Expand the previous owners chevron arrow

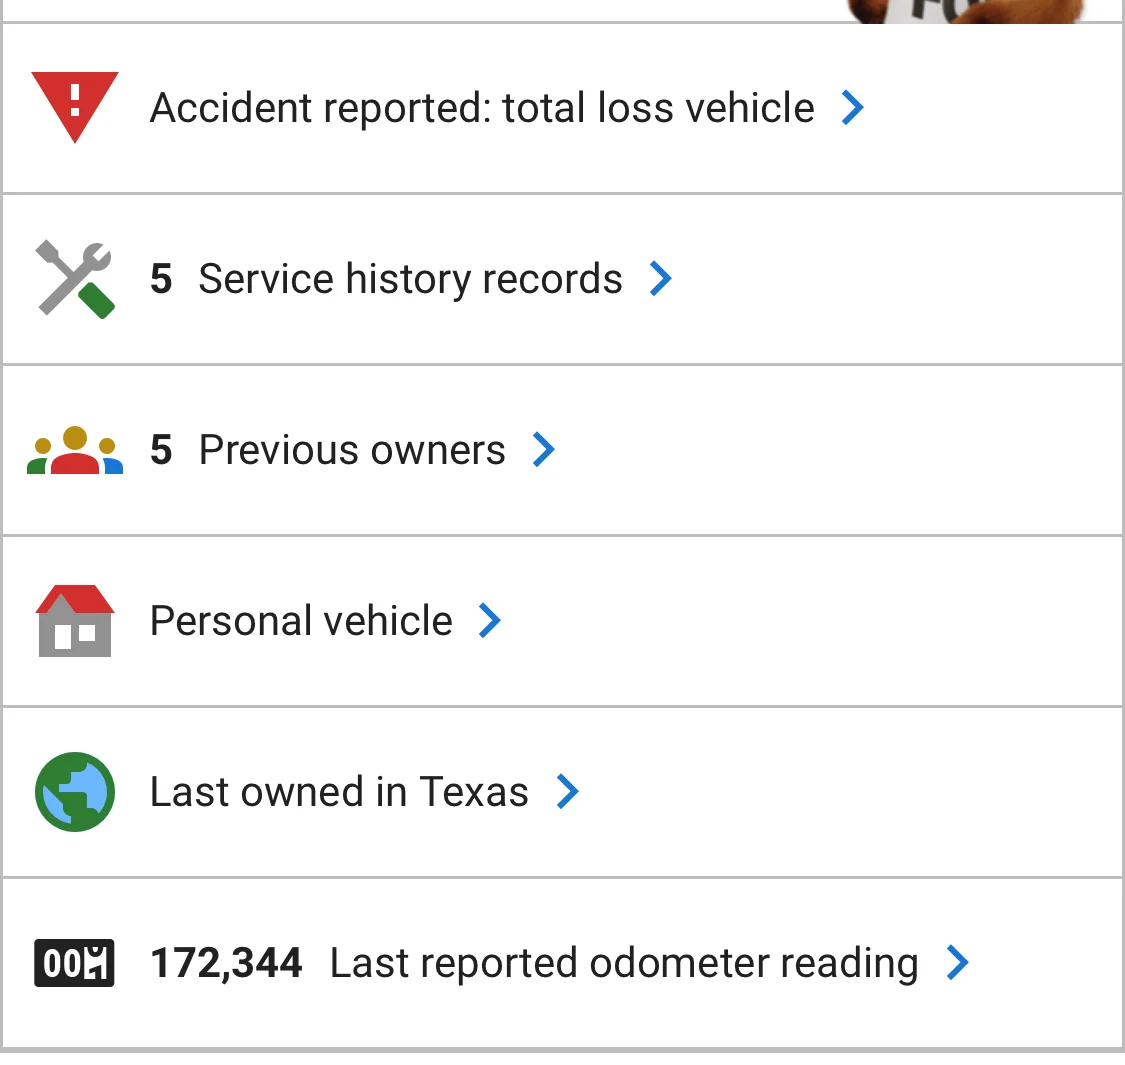click(x=544, y=450)
